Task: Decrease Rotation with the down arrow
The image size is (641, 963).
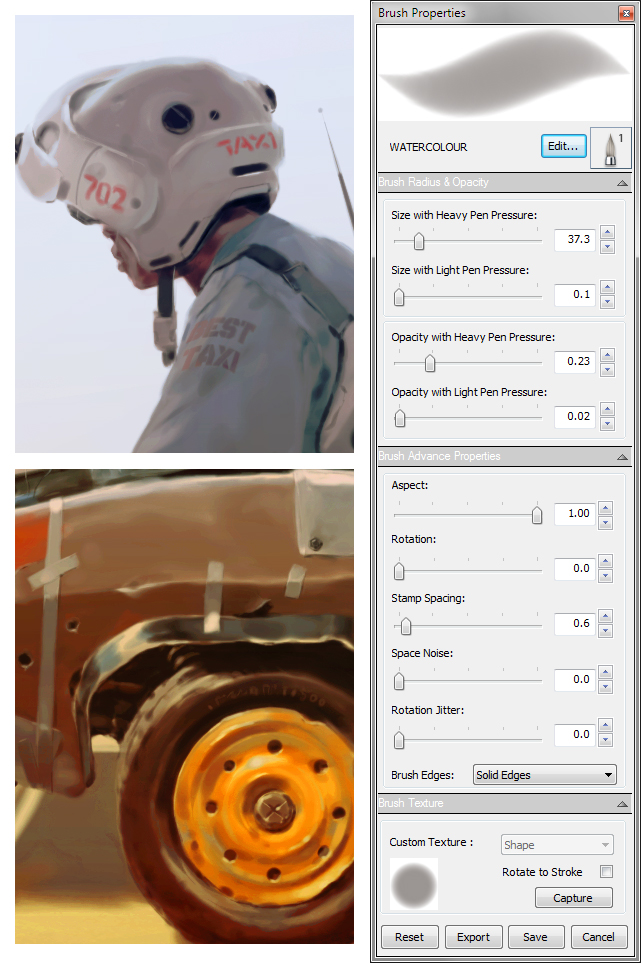Action: [x=605, y=576]
